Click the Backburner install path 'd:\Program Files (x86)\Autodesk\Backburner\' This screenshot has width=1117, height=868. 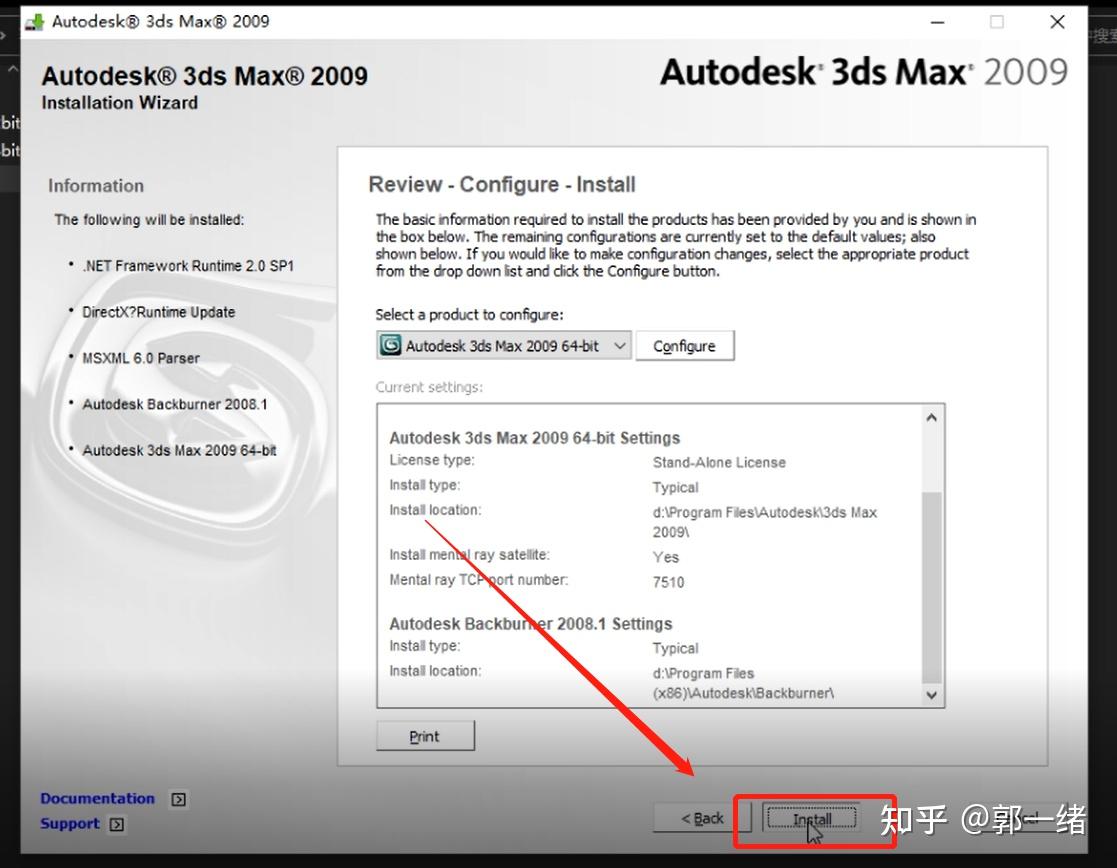click(x=743, y=683)
